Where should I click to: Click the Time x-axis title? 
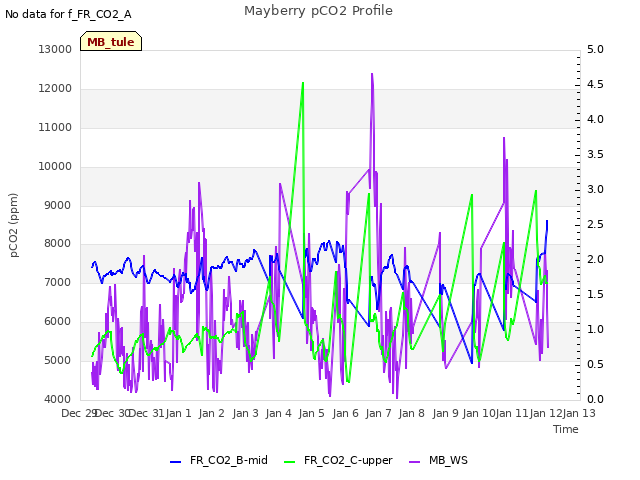pyautogui.click(x=566, y=429)
